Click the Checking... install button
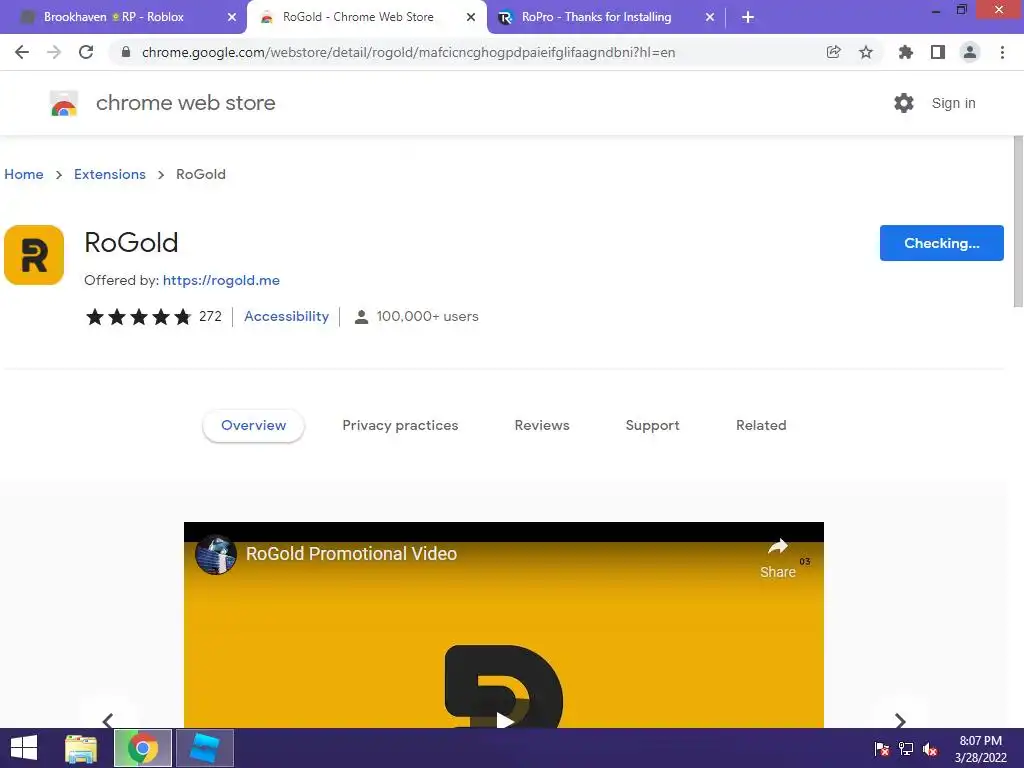 941,243
